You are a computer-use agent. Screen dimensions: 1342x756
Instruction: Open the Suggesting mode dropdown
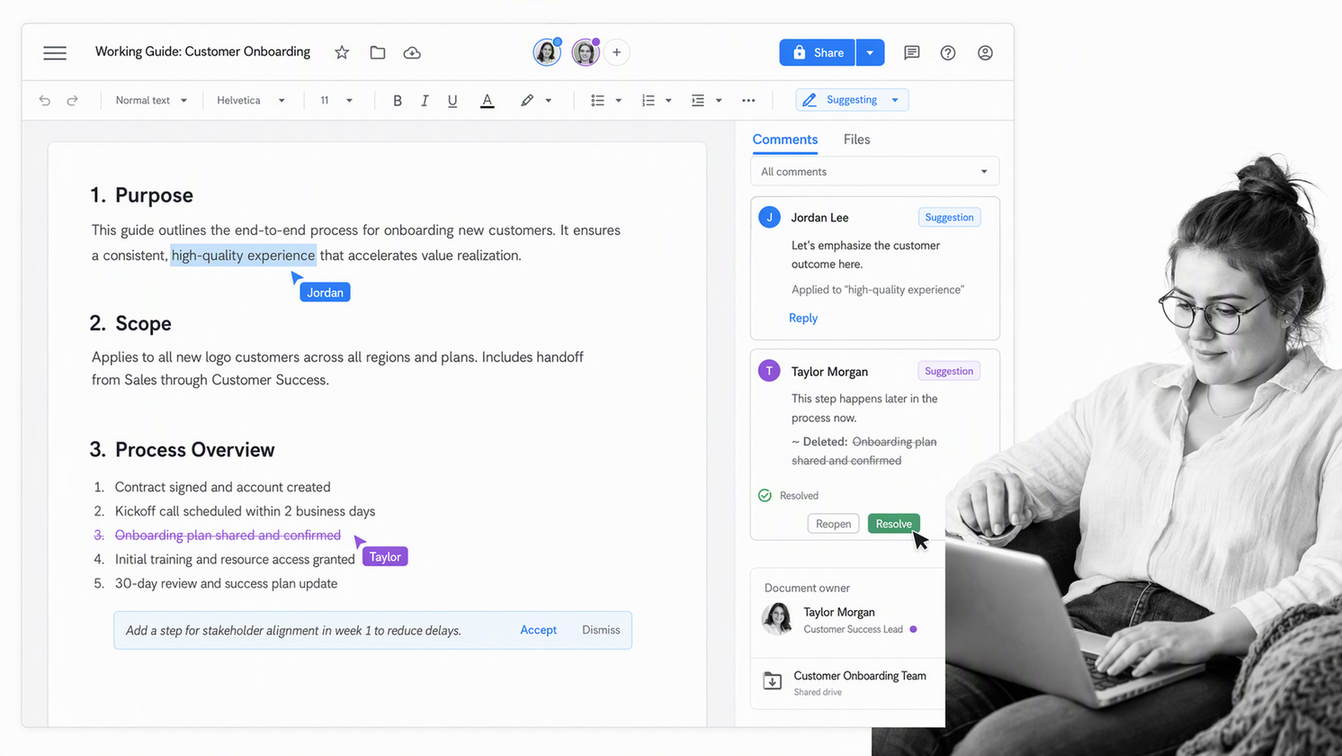coord(853,100)
